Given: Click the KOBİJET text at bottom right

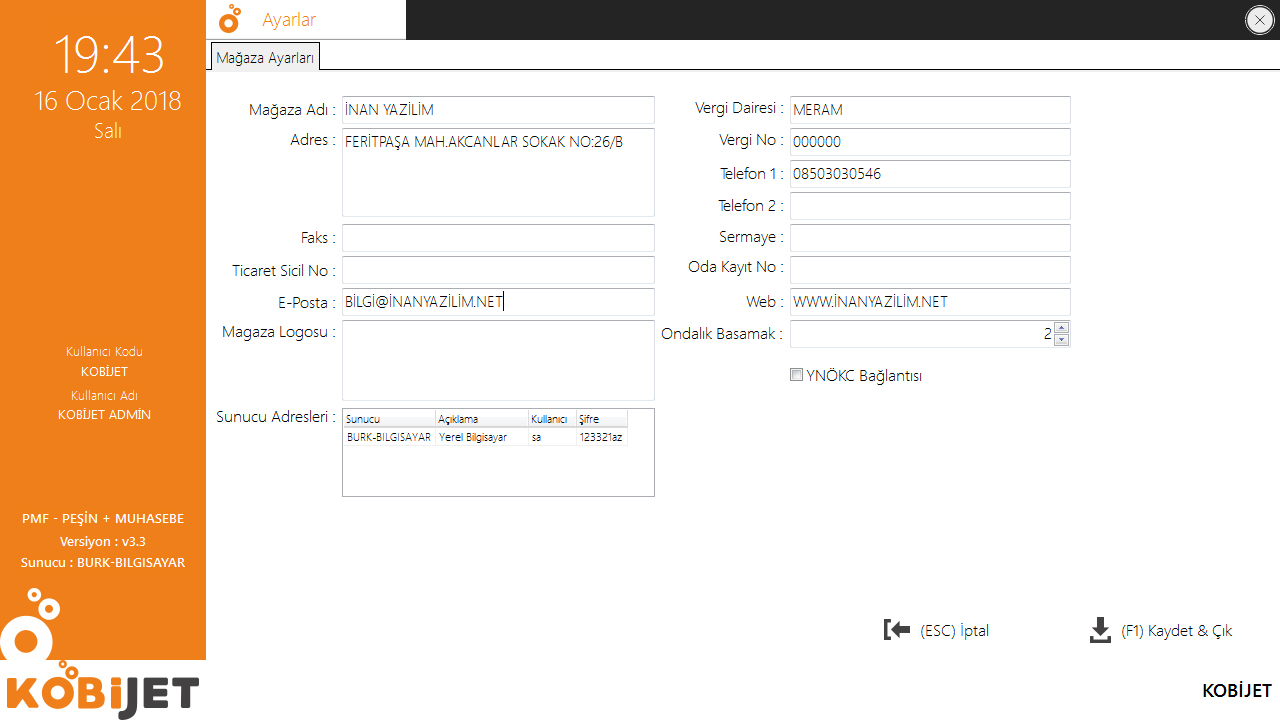Looking at the screenshot, I should pyautogui.click(x=1237, y=691).
